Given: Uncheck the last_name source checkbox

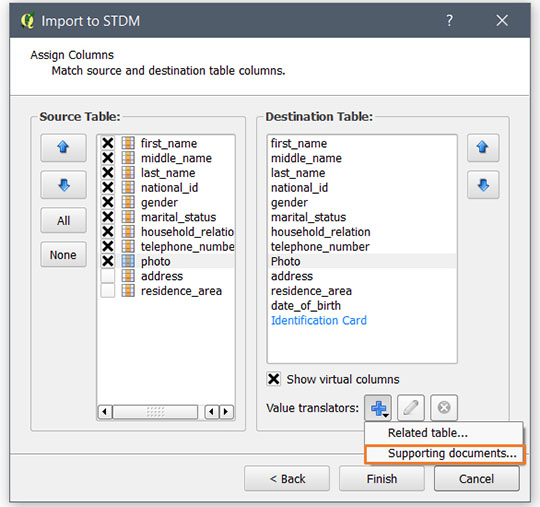Looking at the screenshot, I should click(x=108, y=173).
